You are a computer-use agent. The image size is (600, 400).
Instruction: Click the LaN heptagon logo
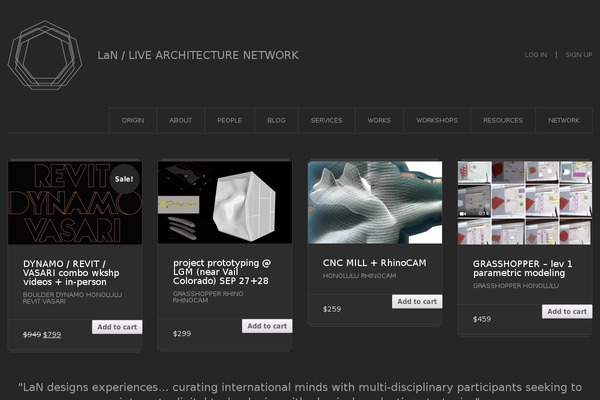point(45,55)
